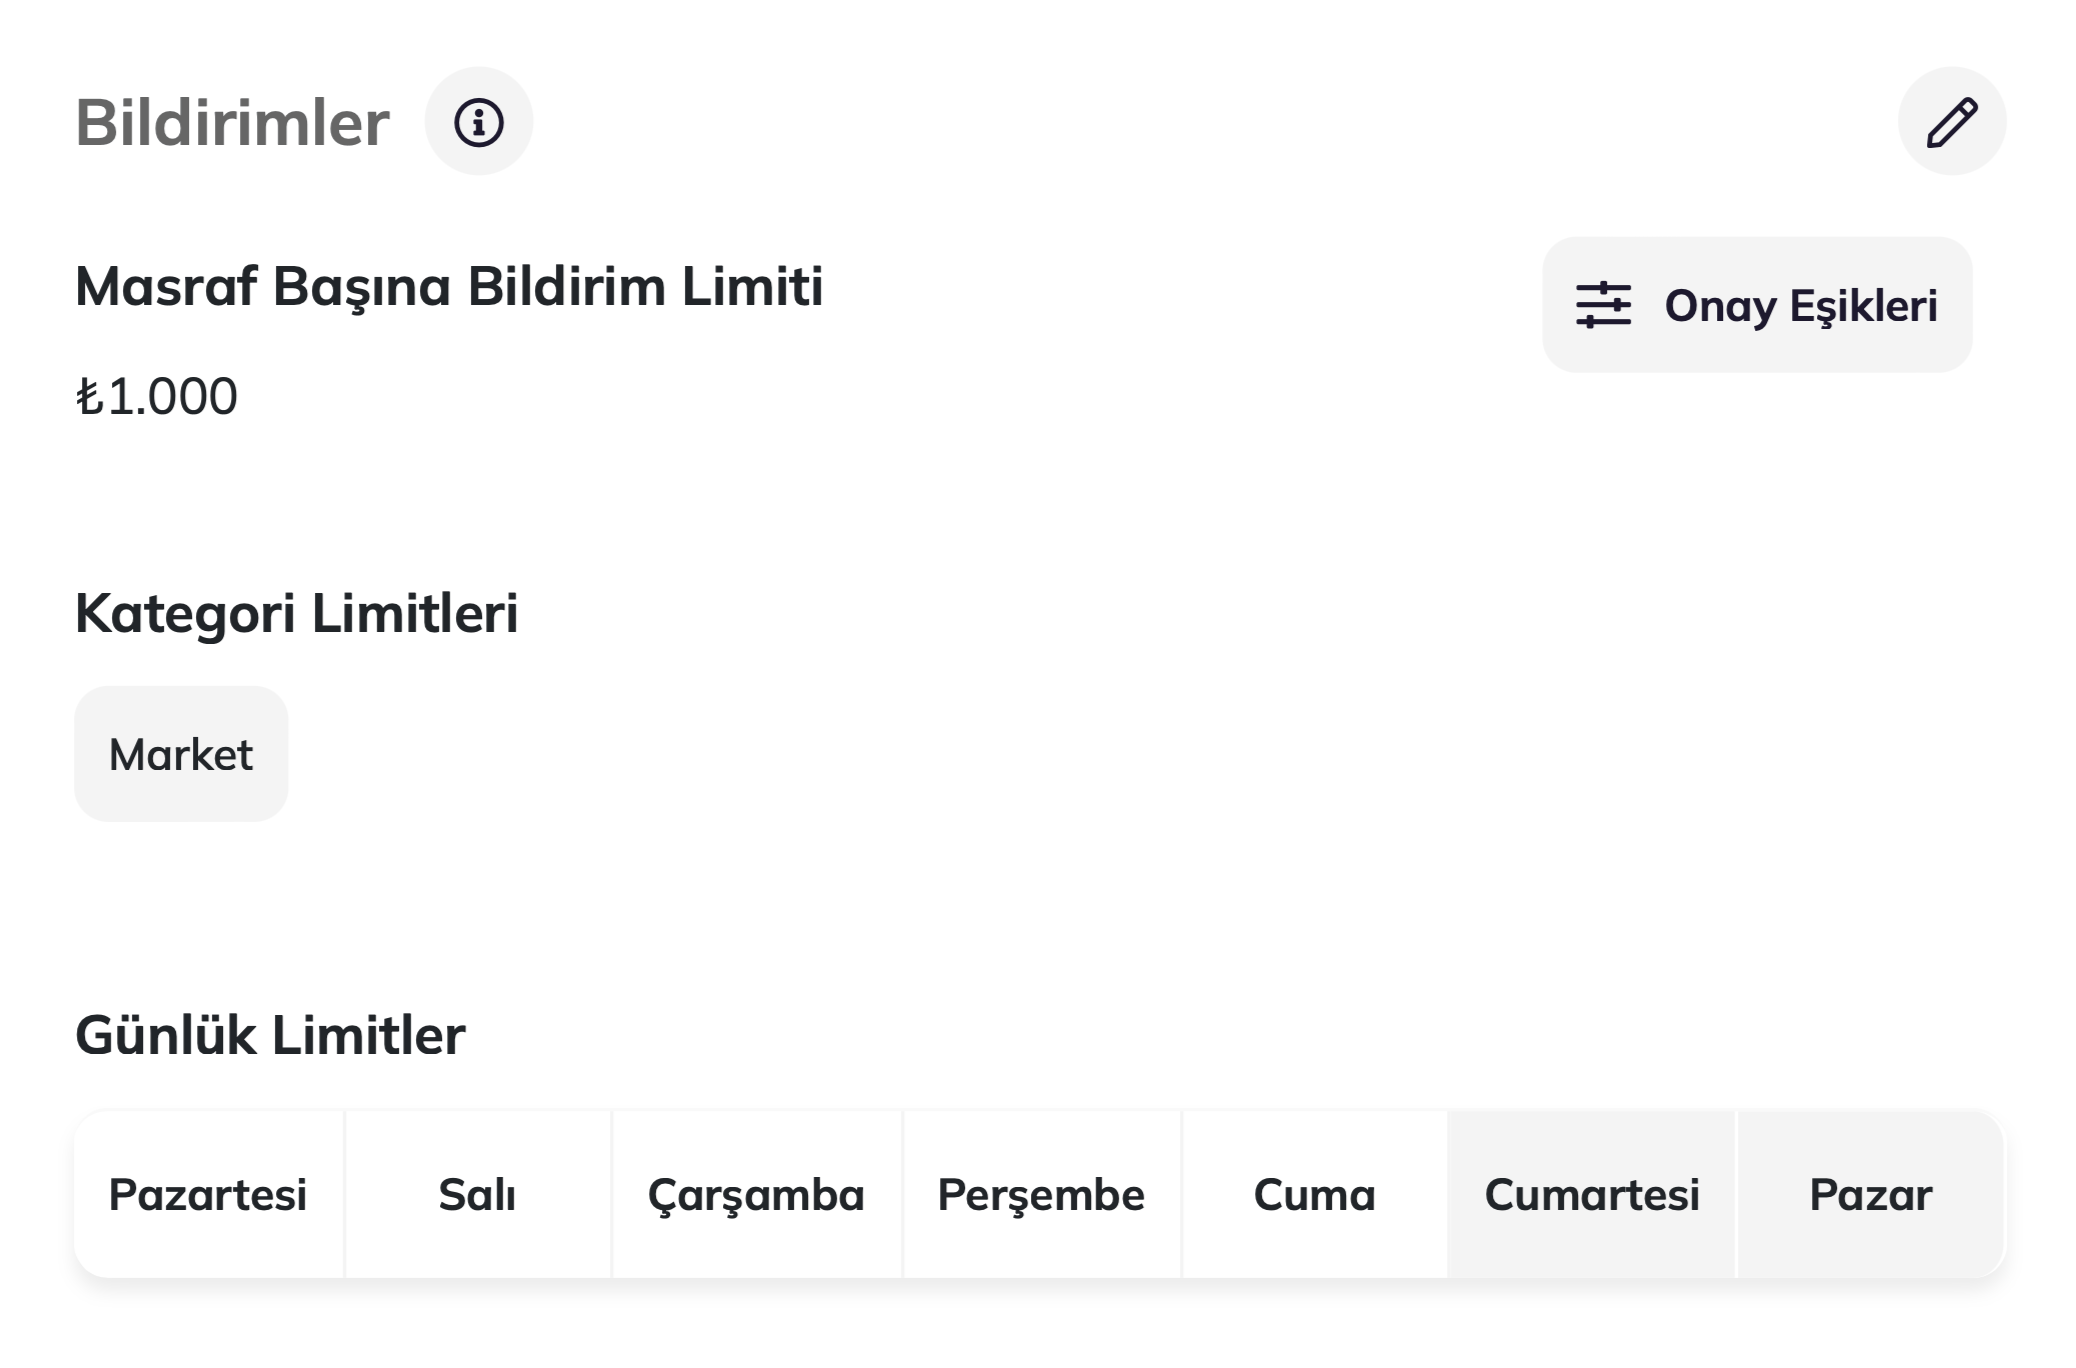Open the Bildirimler info icon

pos(478,122)
